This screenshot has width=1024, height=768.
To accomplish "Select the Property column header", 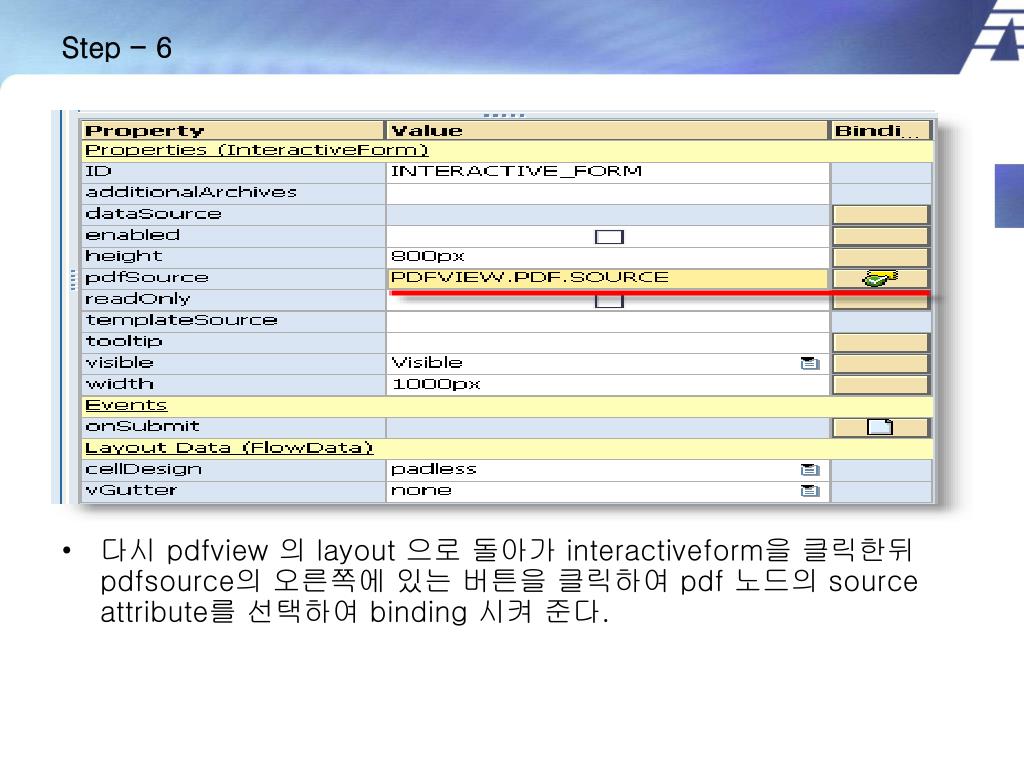I will coord(232,130).
